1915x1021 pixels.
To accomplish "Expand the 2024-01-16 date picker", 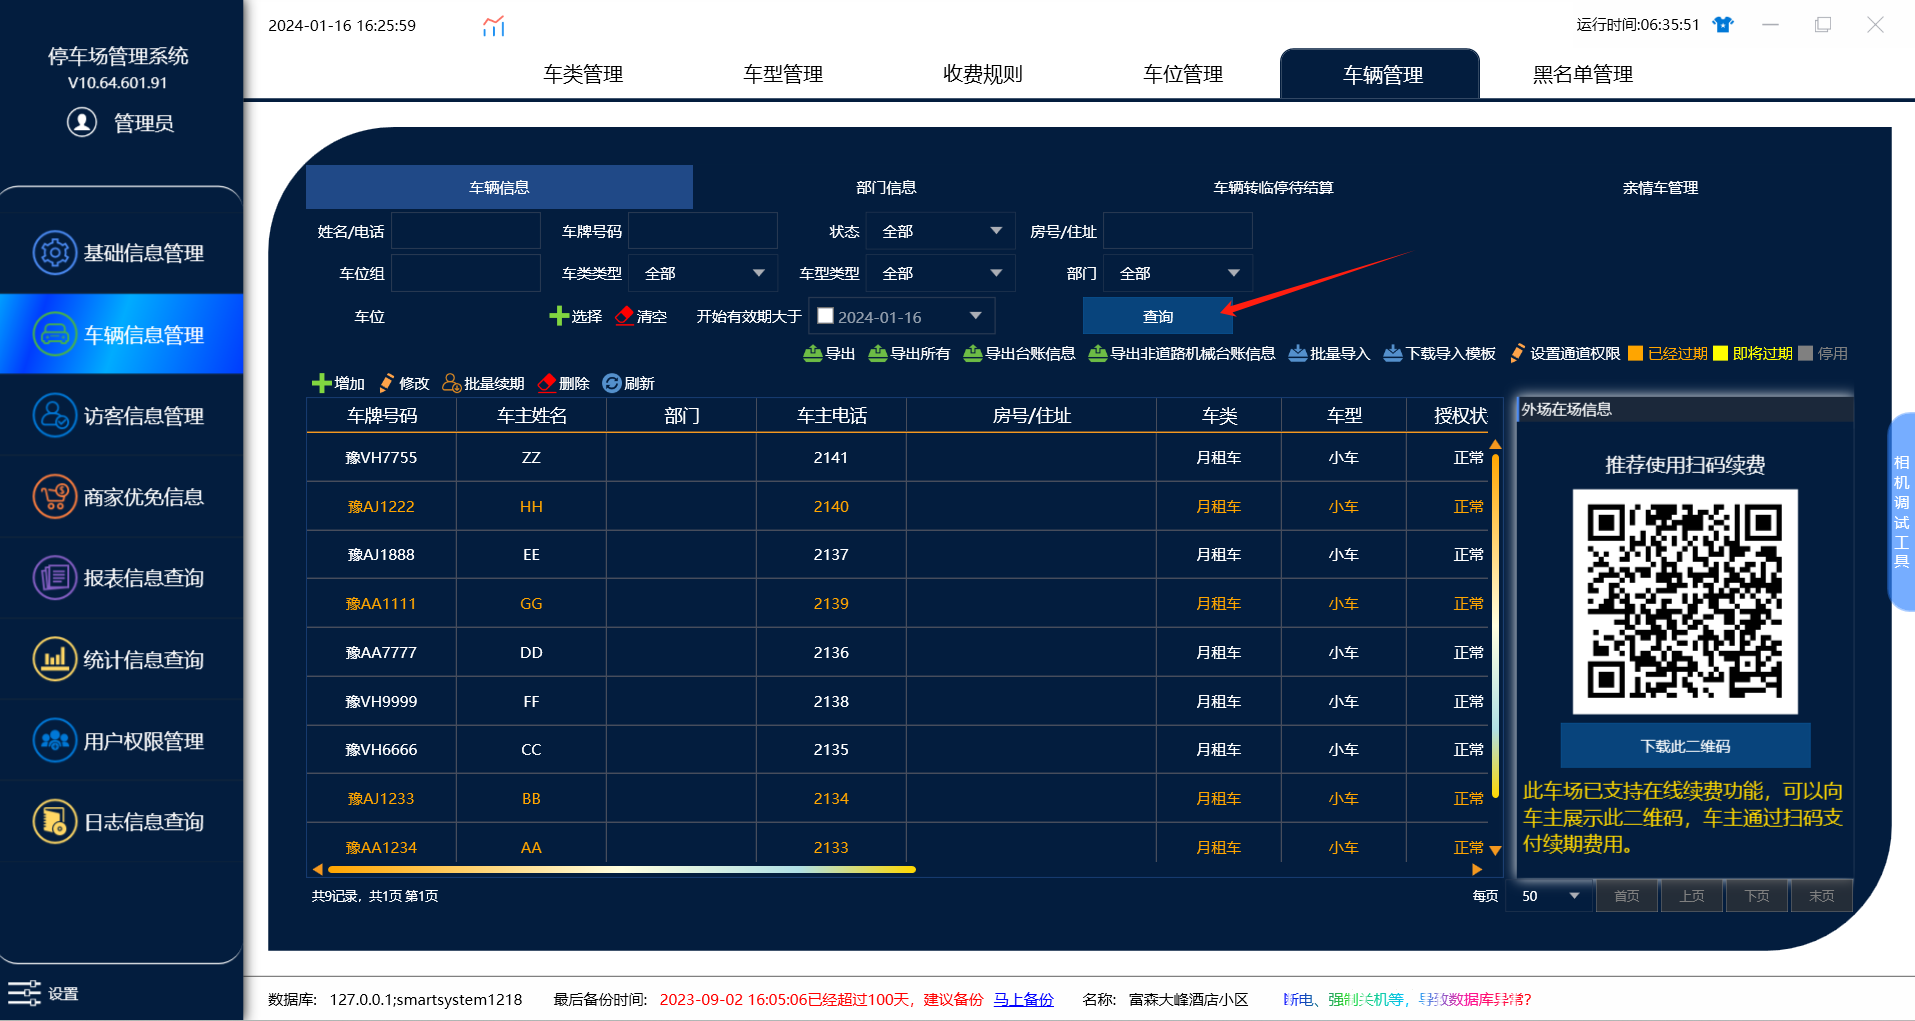I will (975, 316).
